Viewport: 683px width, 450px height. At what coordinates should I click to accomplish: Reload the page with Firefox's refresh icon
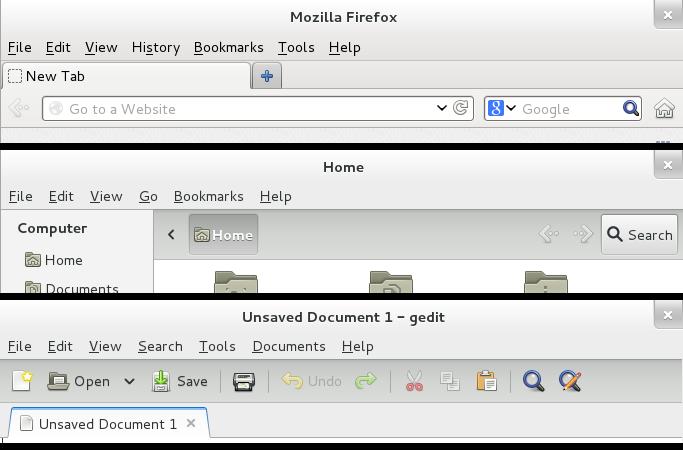pos(461,108)
